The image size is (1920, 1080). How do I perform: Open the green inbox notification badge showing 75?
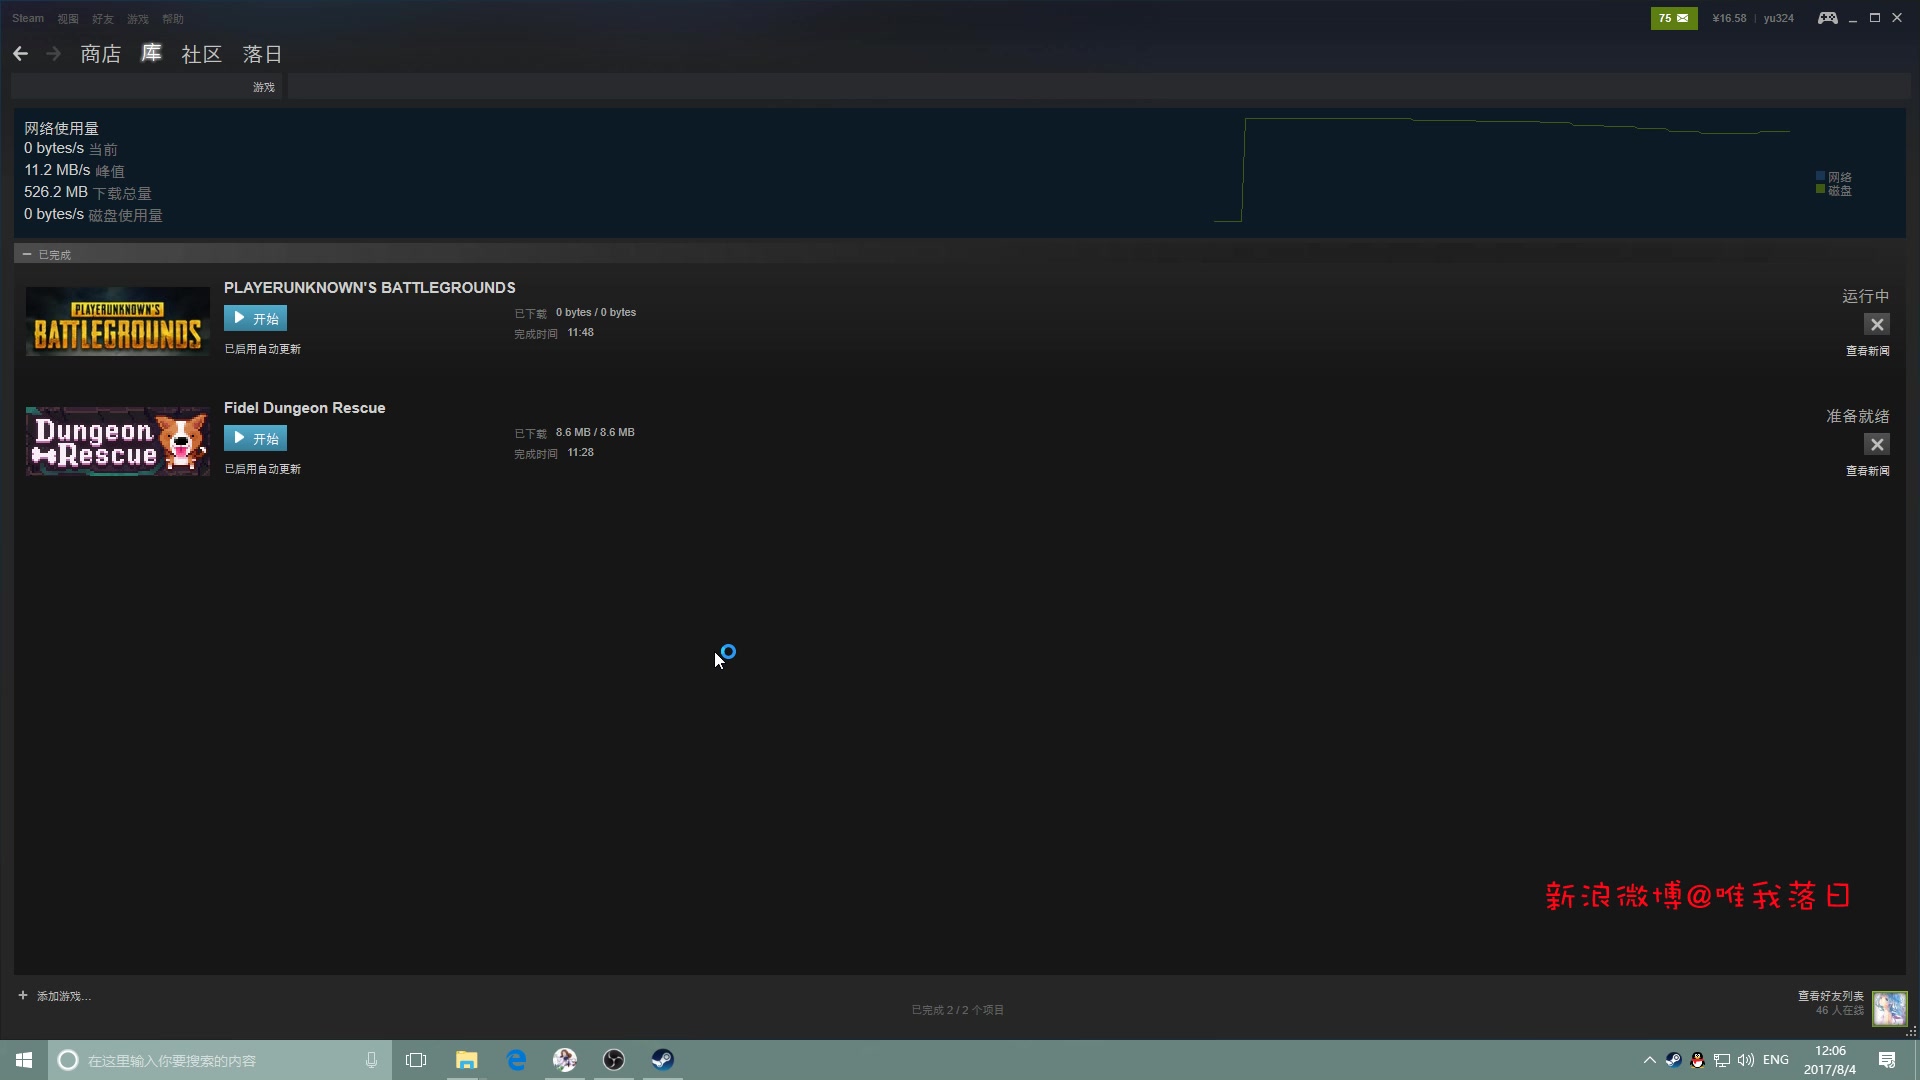coord(1673,18)
